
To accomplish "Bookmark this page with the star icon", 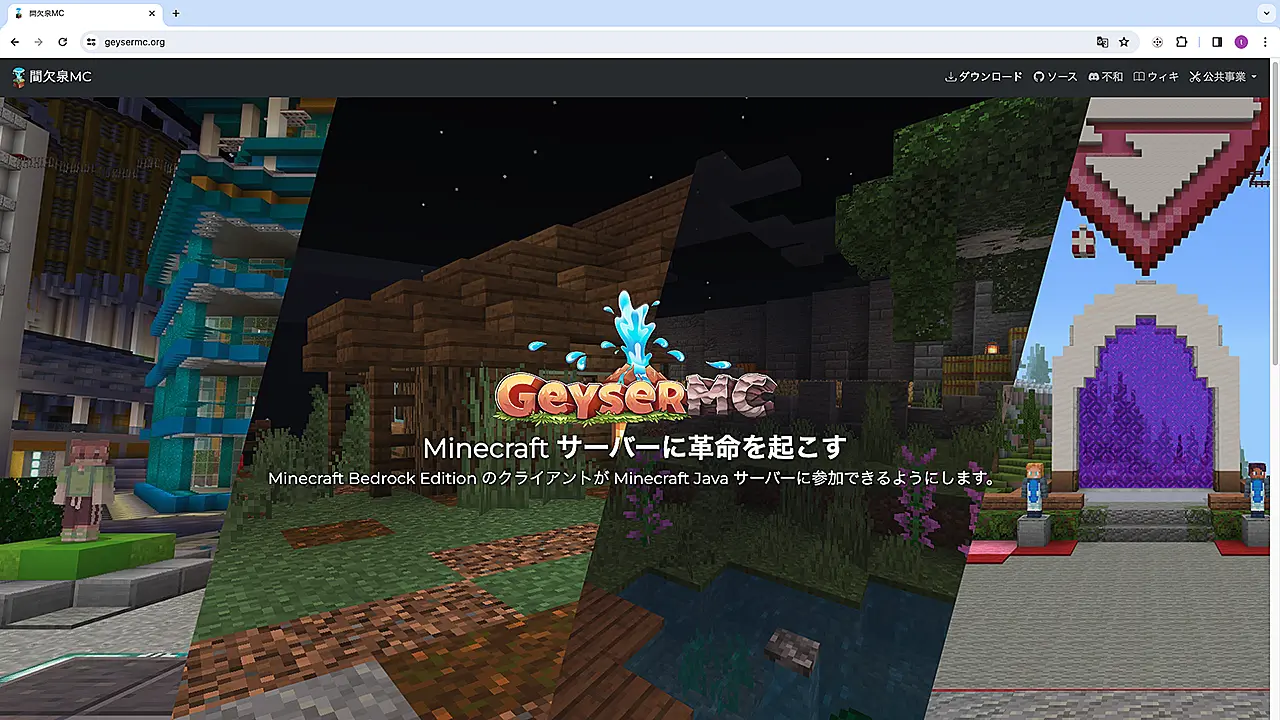I will [x=1124, y=42].
